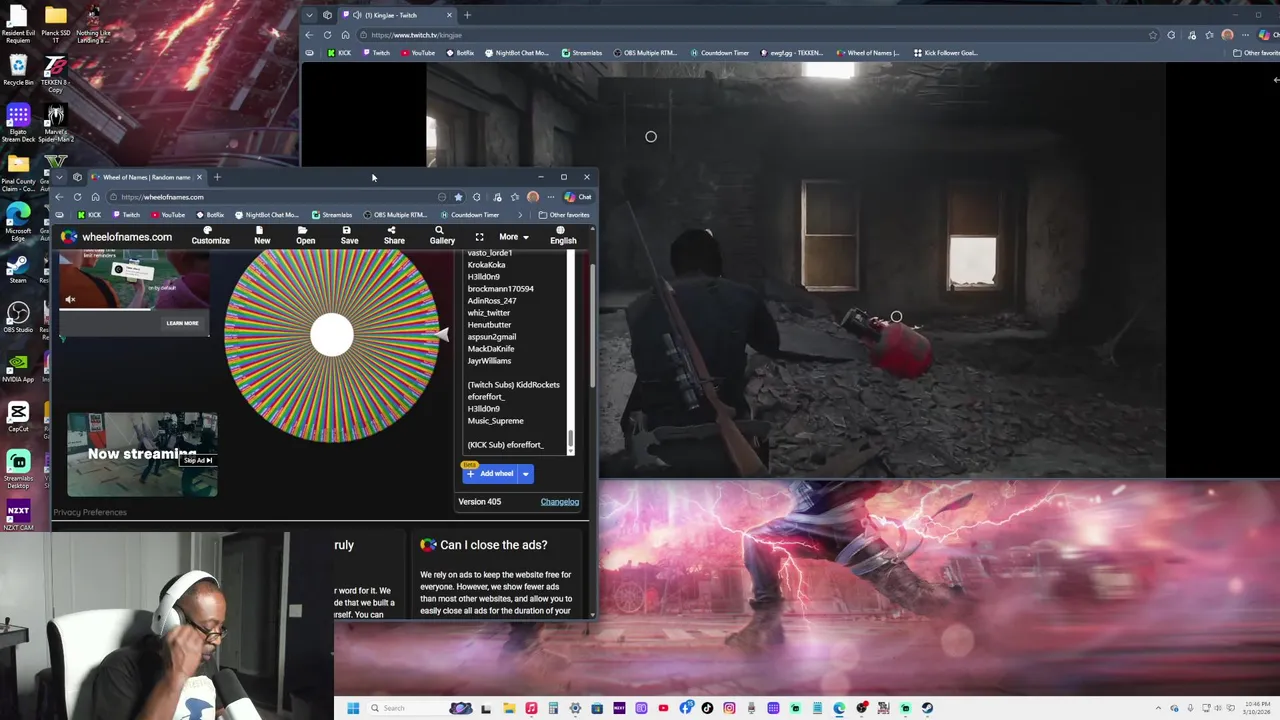Image resolution: width=1280 pixels, height=720 pixels.
Task: Open File Explorer from the taskbar
Action: click(509, 708)
